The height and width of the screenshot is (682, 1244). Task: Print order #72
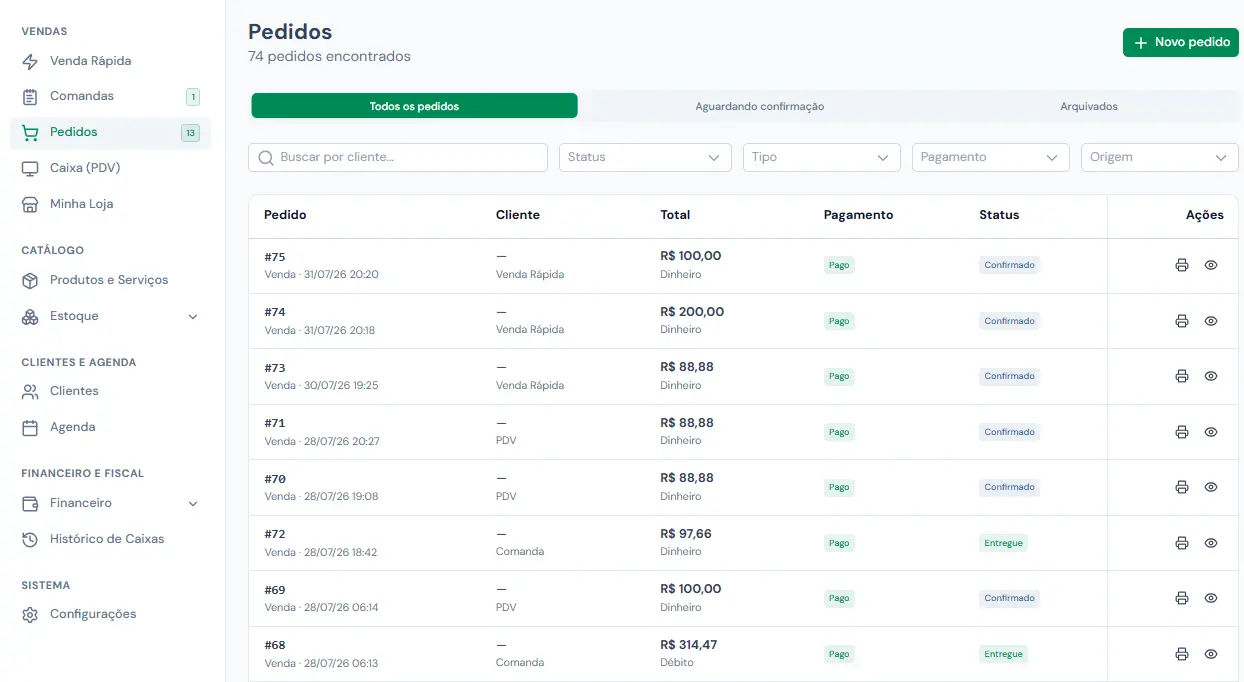pyautogui.click(x=1181, y=543)
